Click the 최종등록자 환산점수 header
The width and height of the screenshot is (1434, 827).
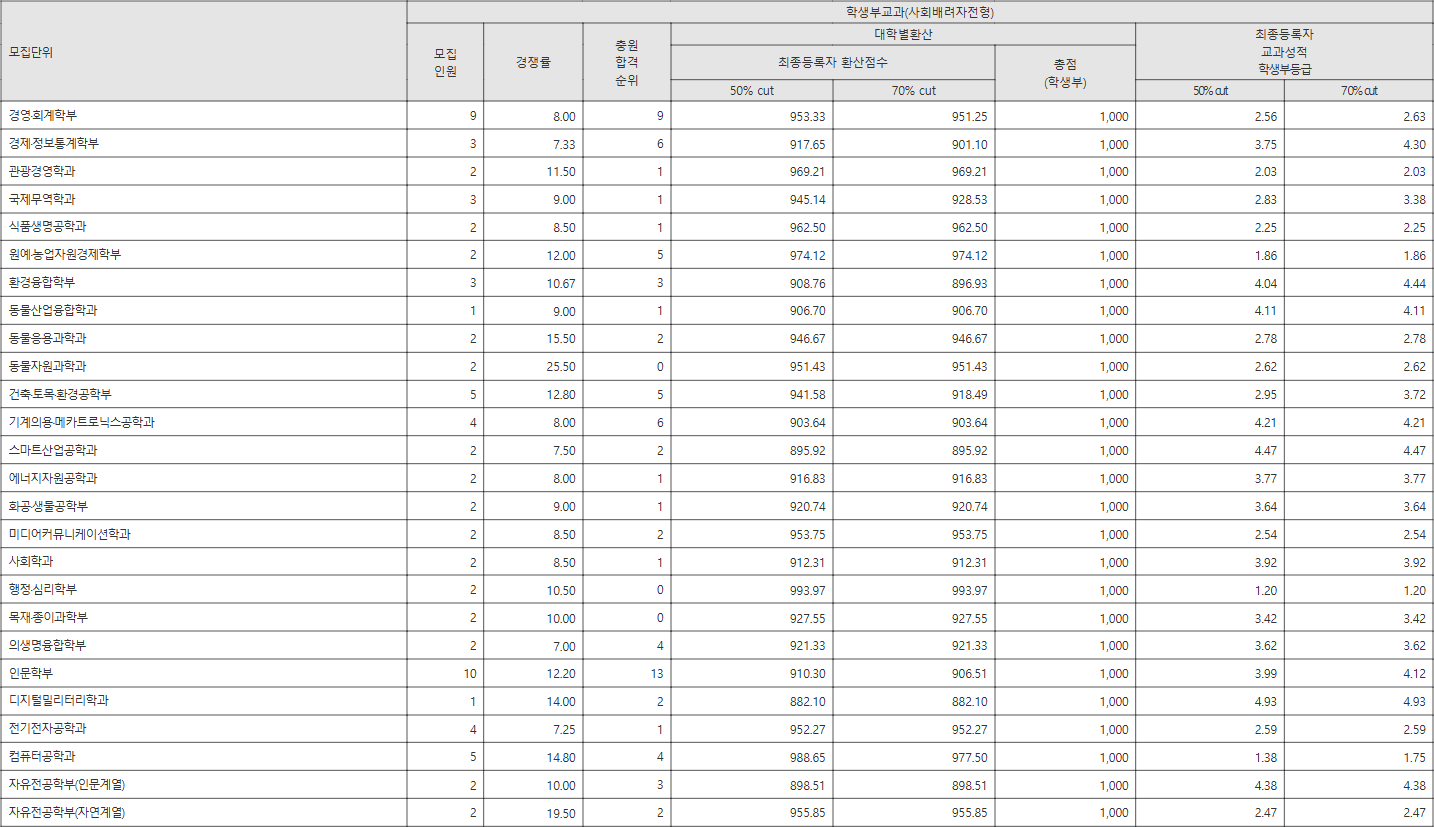click(832, 62)
